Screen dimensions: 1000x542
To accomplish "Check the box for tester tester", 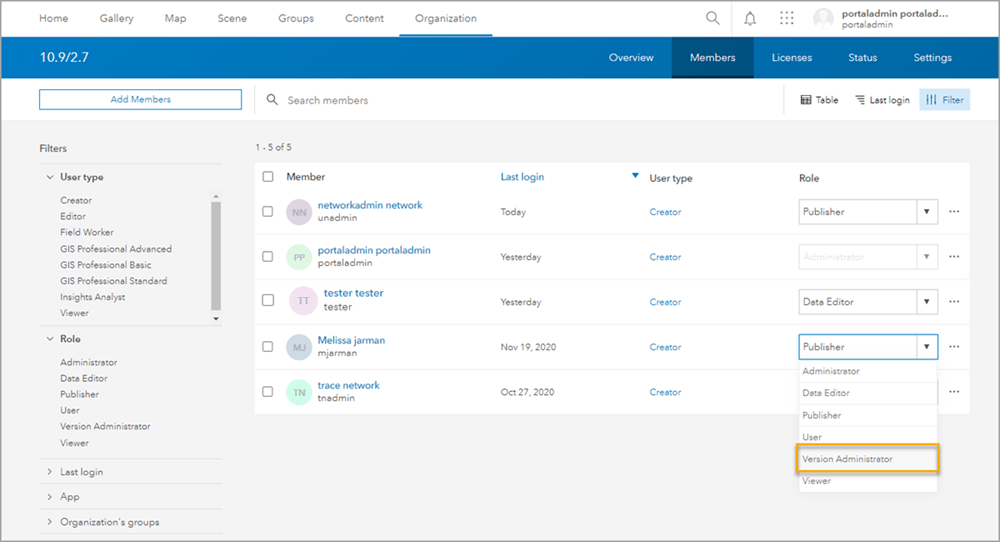I will click(x=267, y=300).
